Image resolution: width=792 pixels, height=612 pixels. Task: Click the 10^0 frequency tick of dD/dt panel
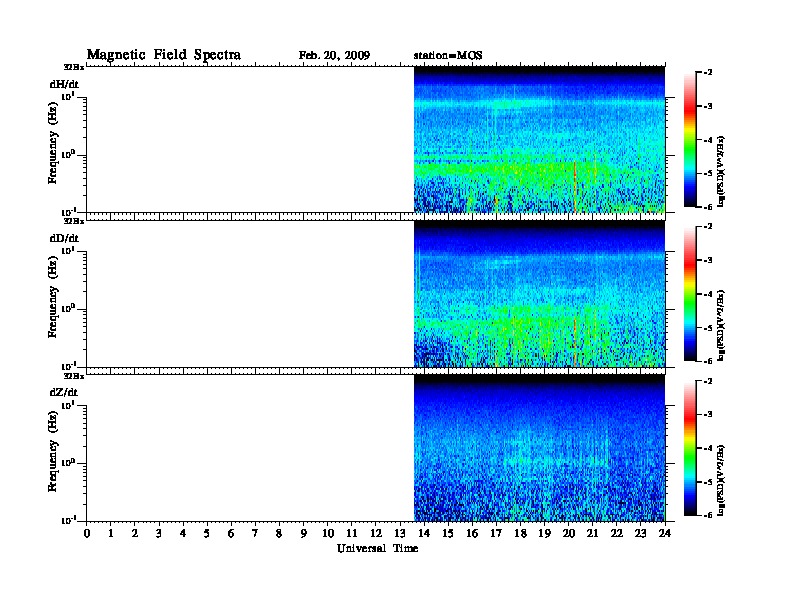click(x=68, y=309)
